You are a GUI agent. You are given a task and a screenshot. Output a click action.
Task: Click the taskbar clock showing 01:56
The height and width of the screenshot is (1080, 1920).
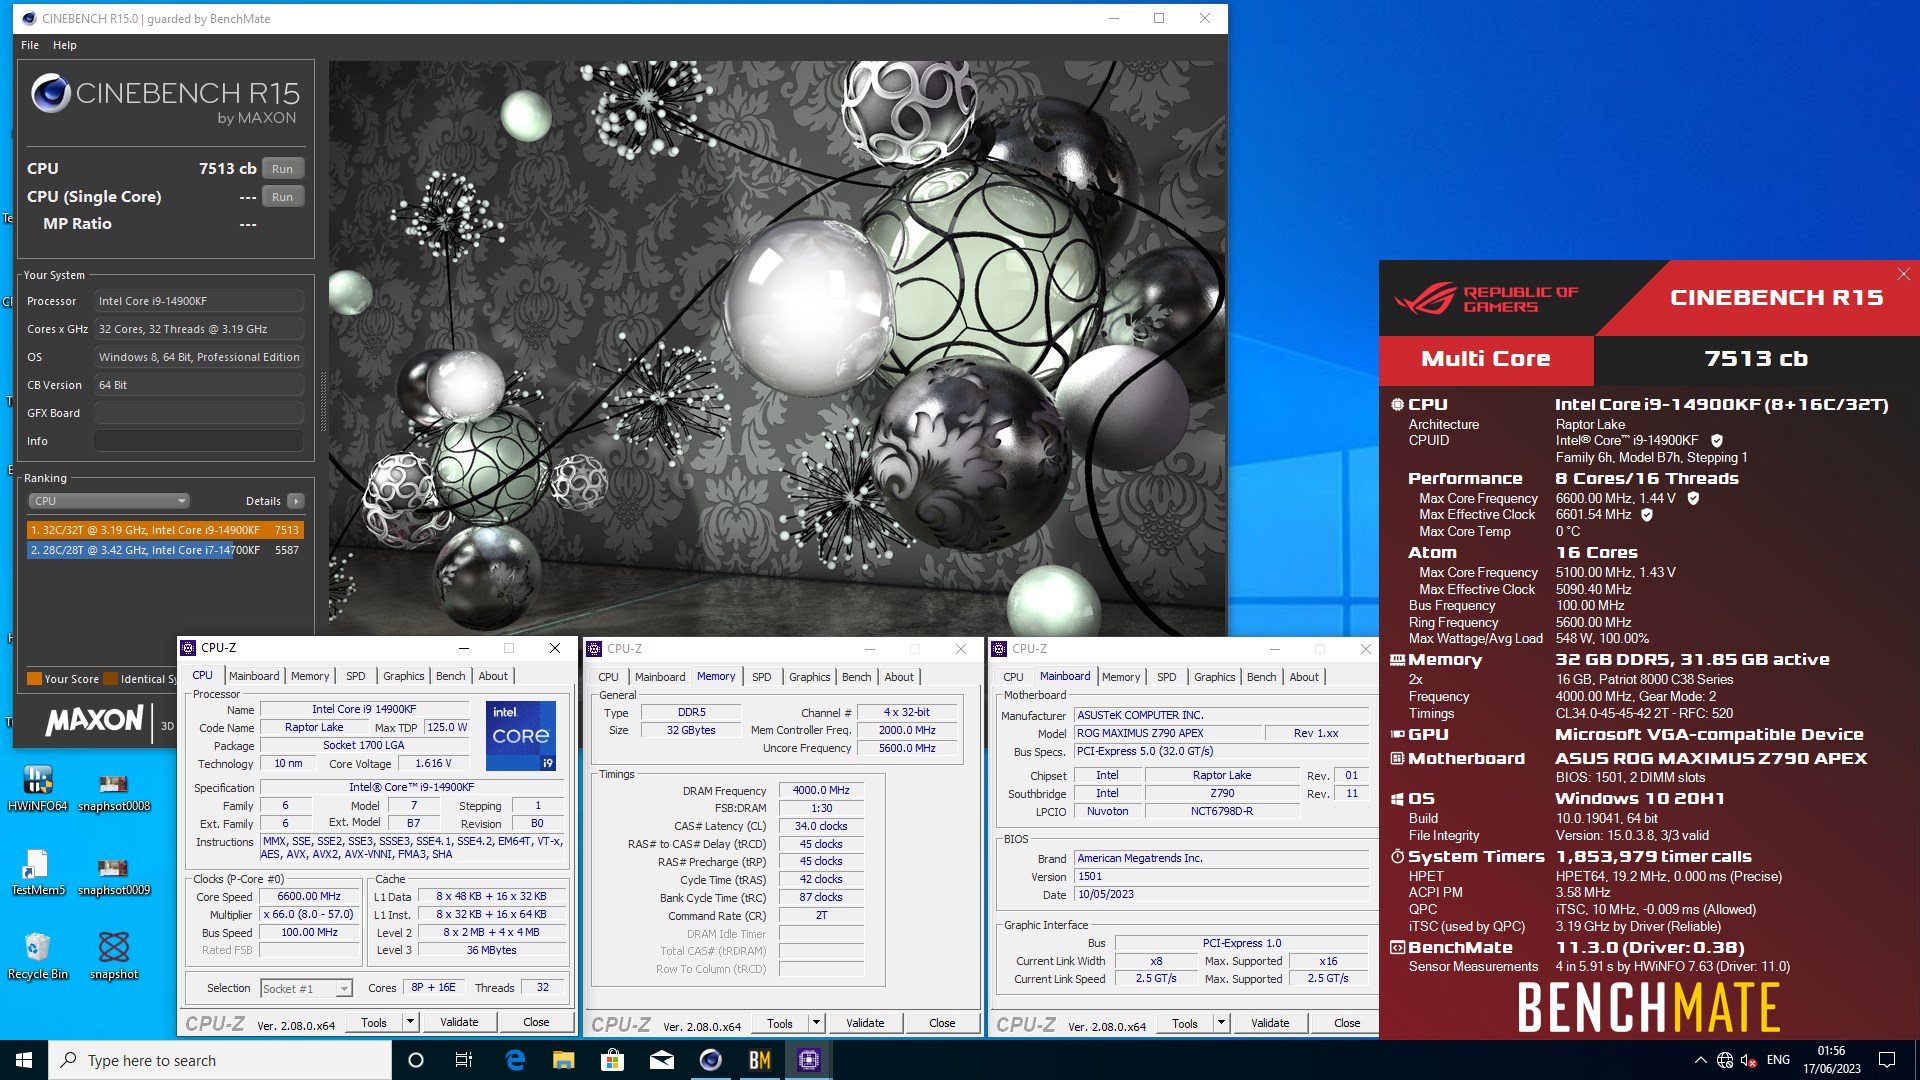[x=1832, y=1060]
